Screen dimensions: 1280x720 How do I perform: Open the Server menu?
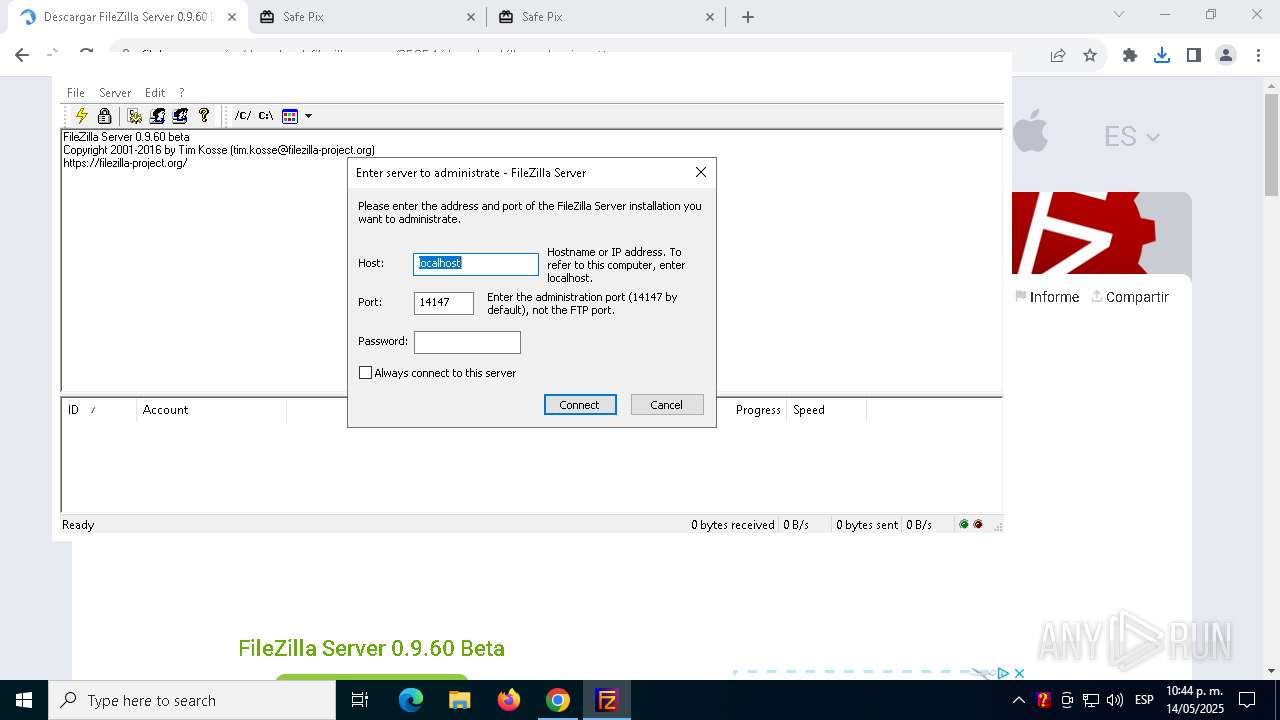pyautogui.click(x=115, y=92)
